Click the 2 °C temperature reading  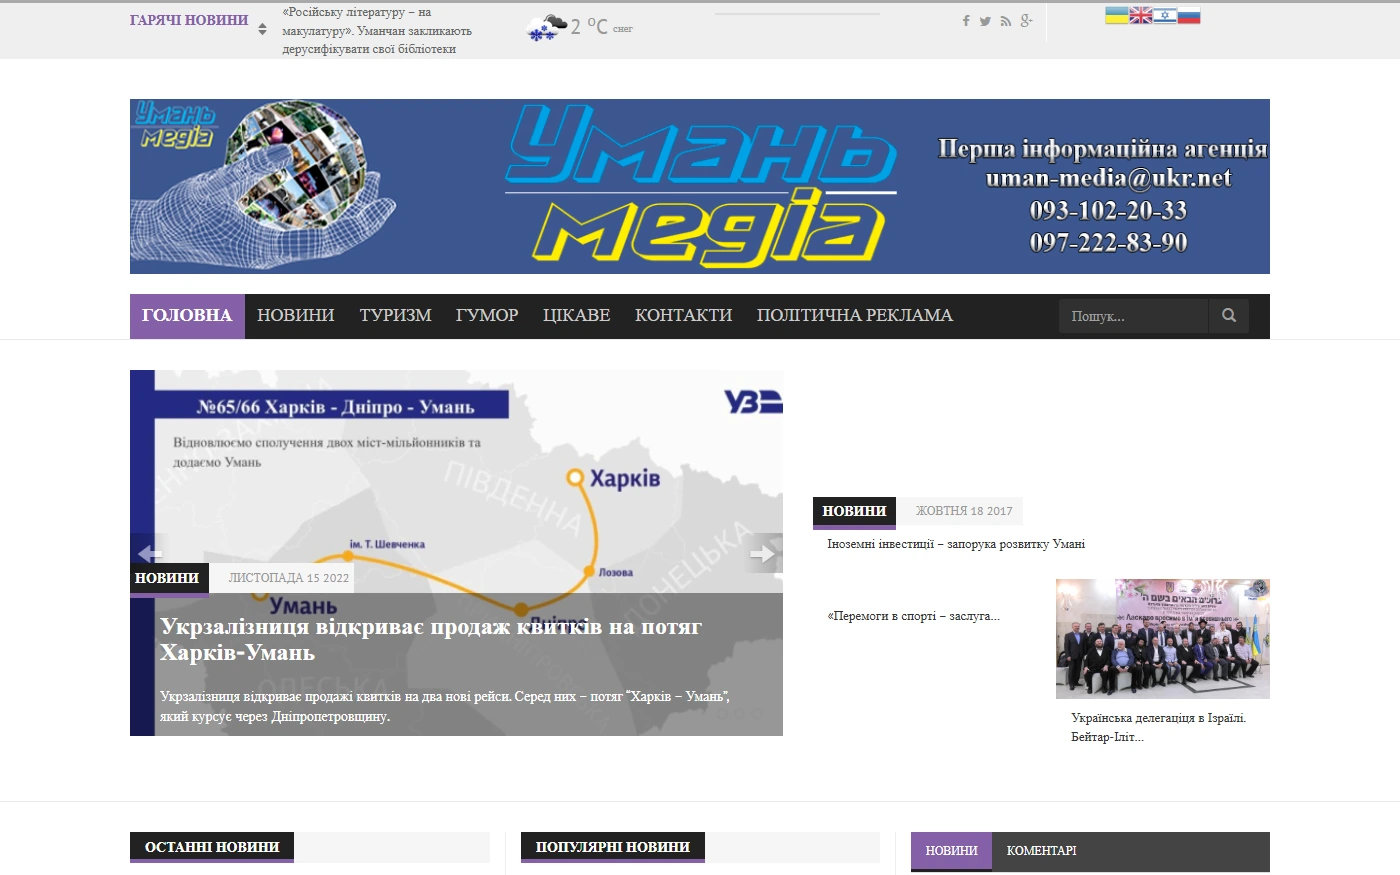pos(589,27)
